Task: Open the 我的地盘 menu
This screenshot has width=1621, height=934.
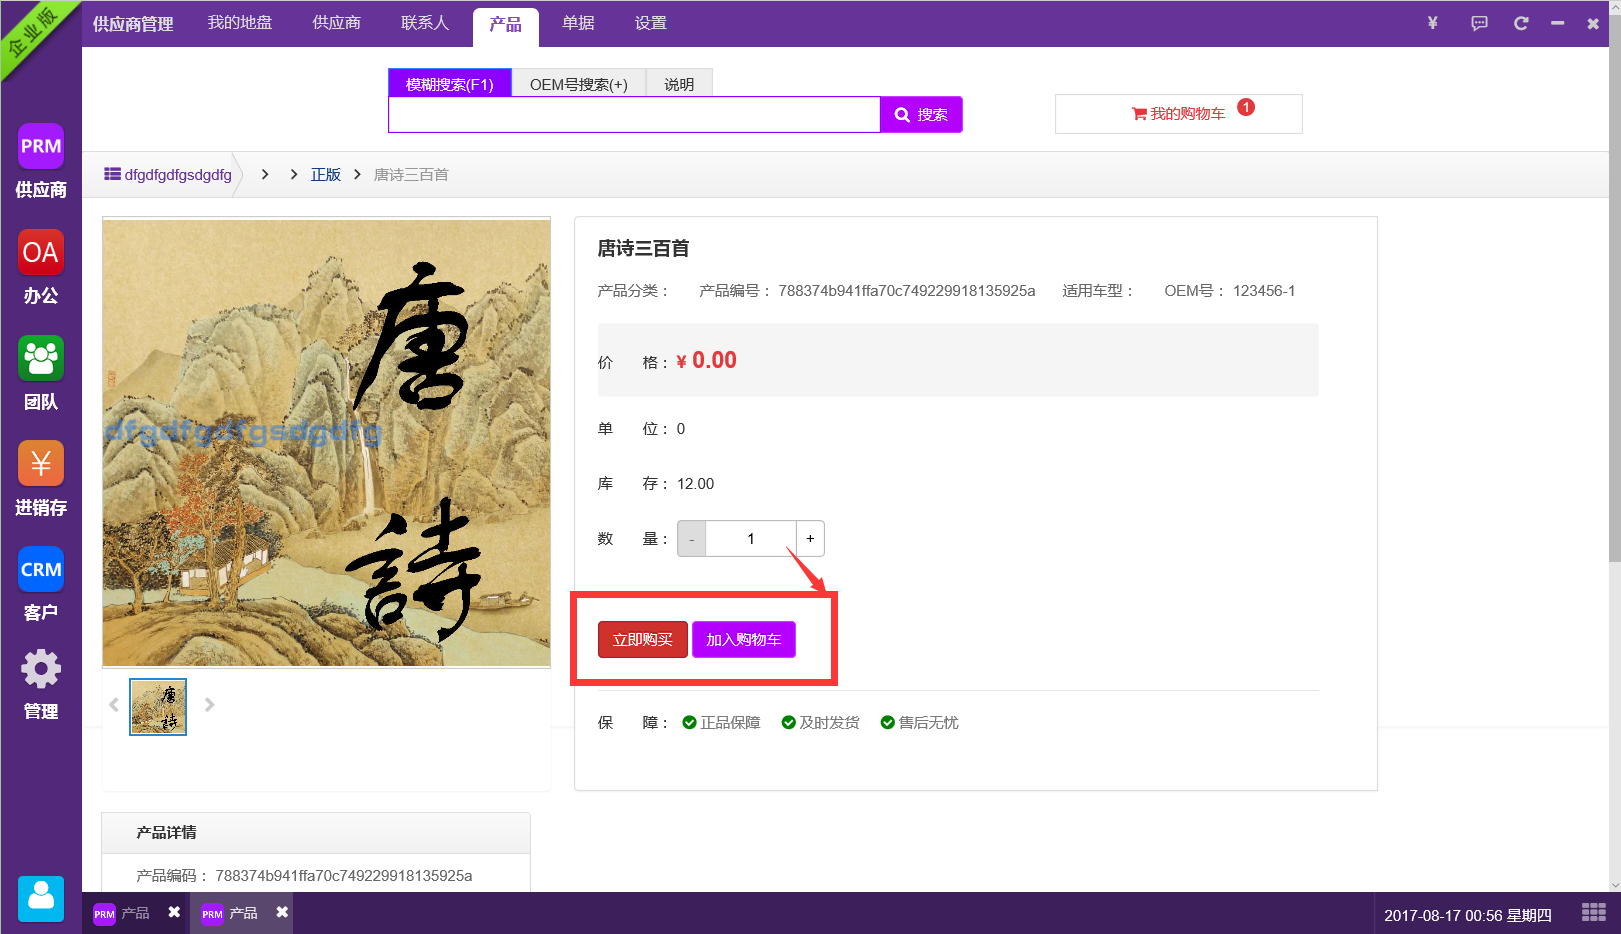Action: click(x=240, y=22)
